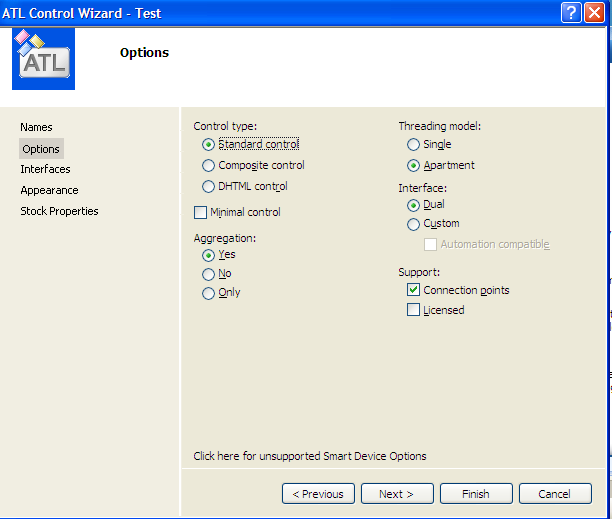Select Apartment threading model
This screenshot has width=612, height=519.
click(413, 166)
